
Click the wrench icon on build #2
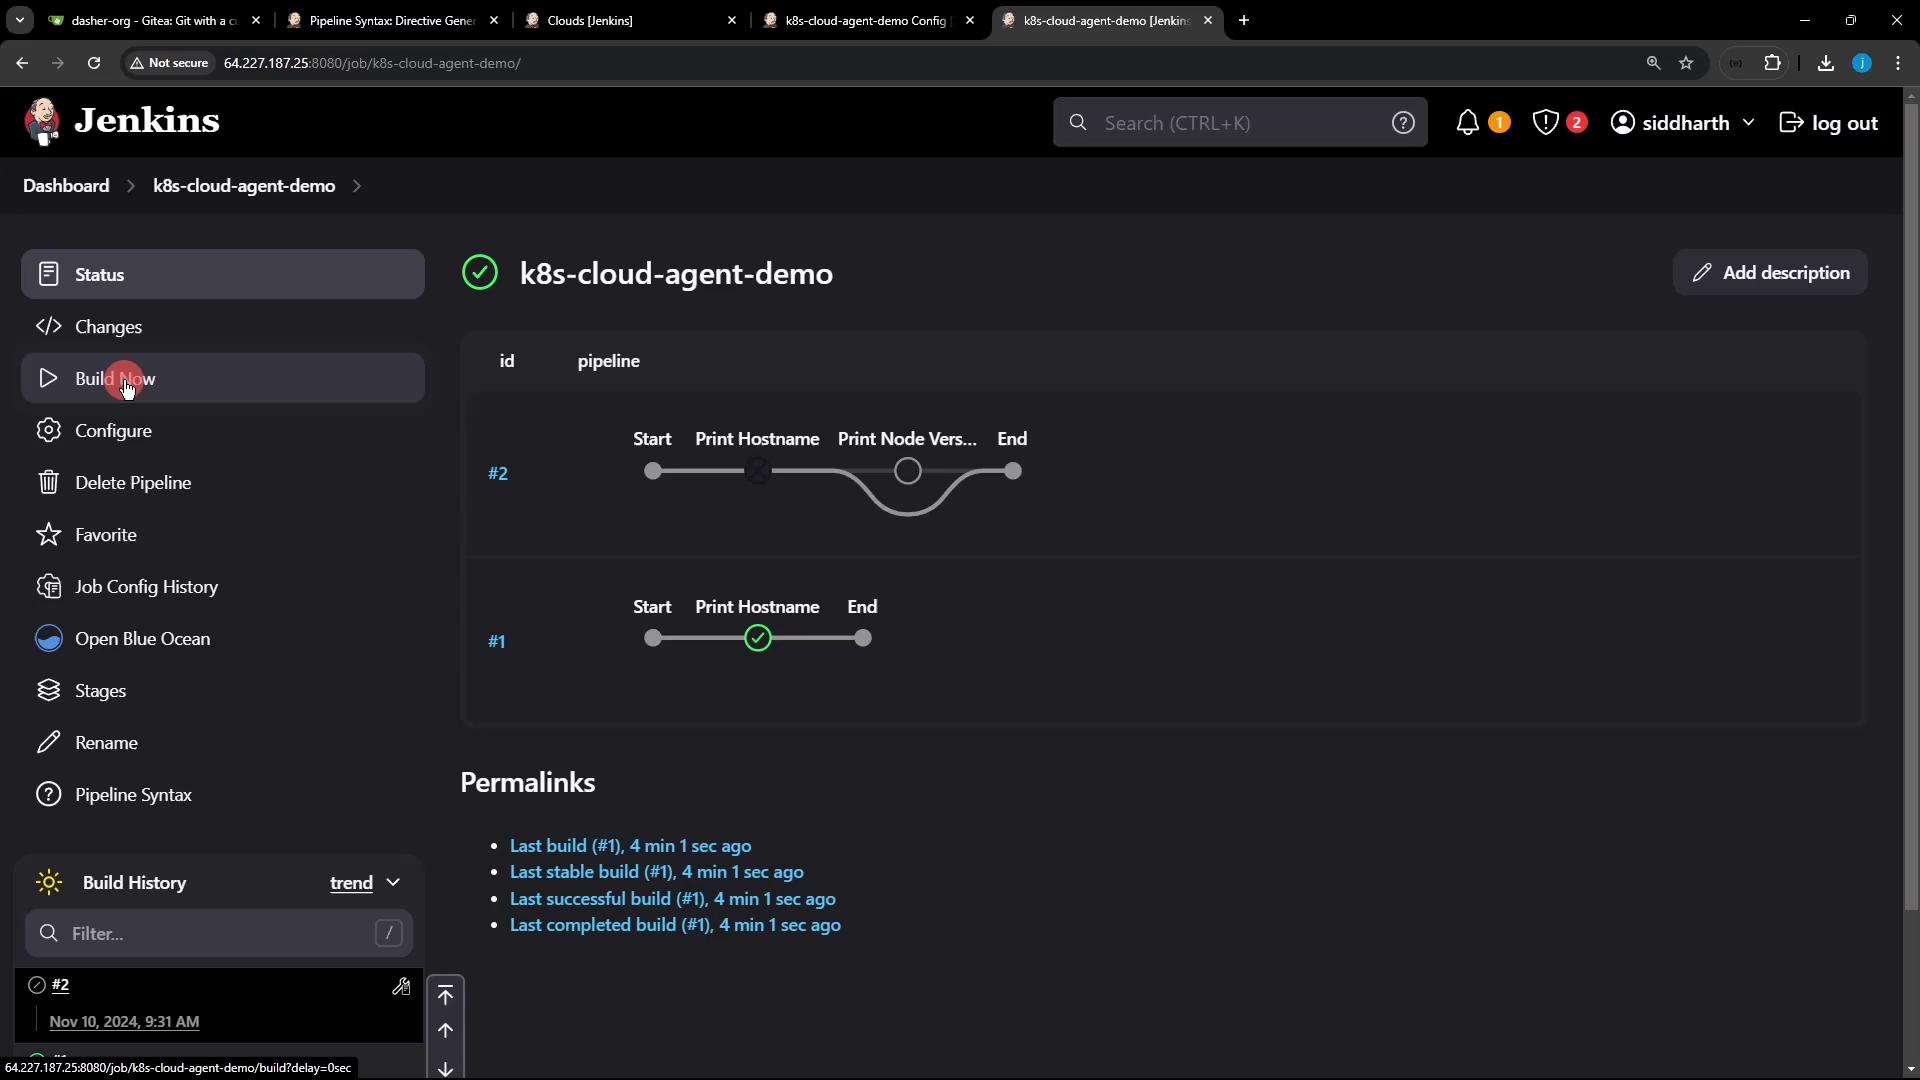coord(401,987)
